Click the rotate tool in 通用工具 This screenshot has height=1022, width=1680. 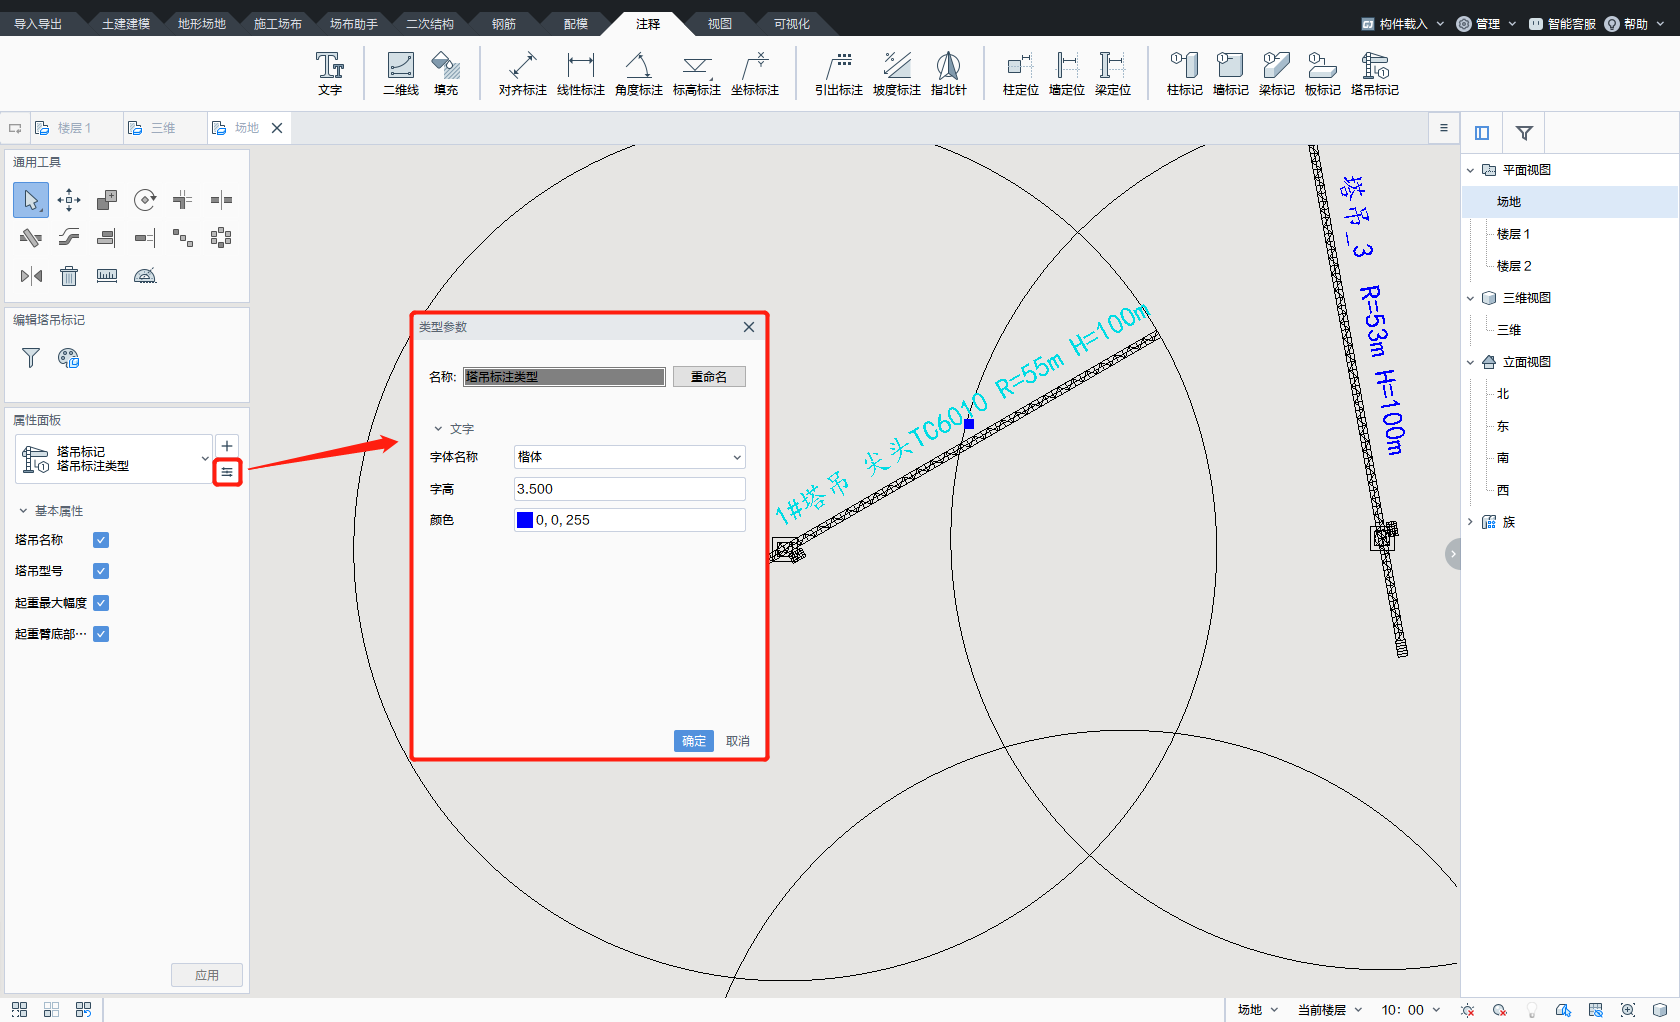click(145, 200)
